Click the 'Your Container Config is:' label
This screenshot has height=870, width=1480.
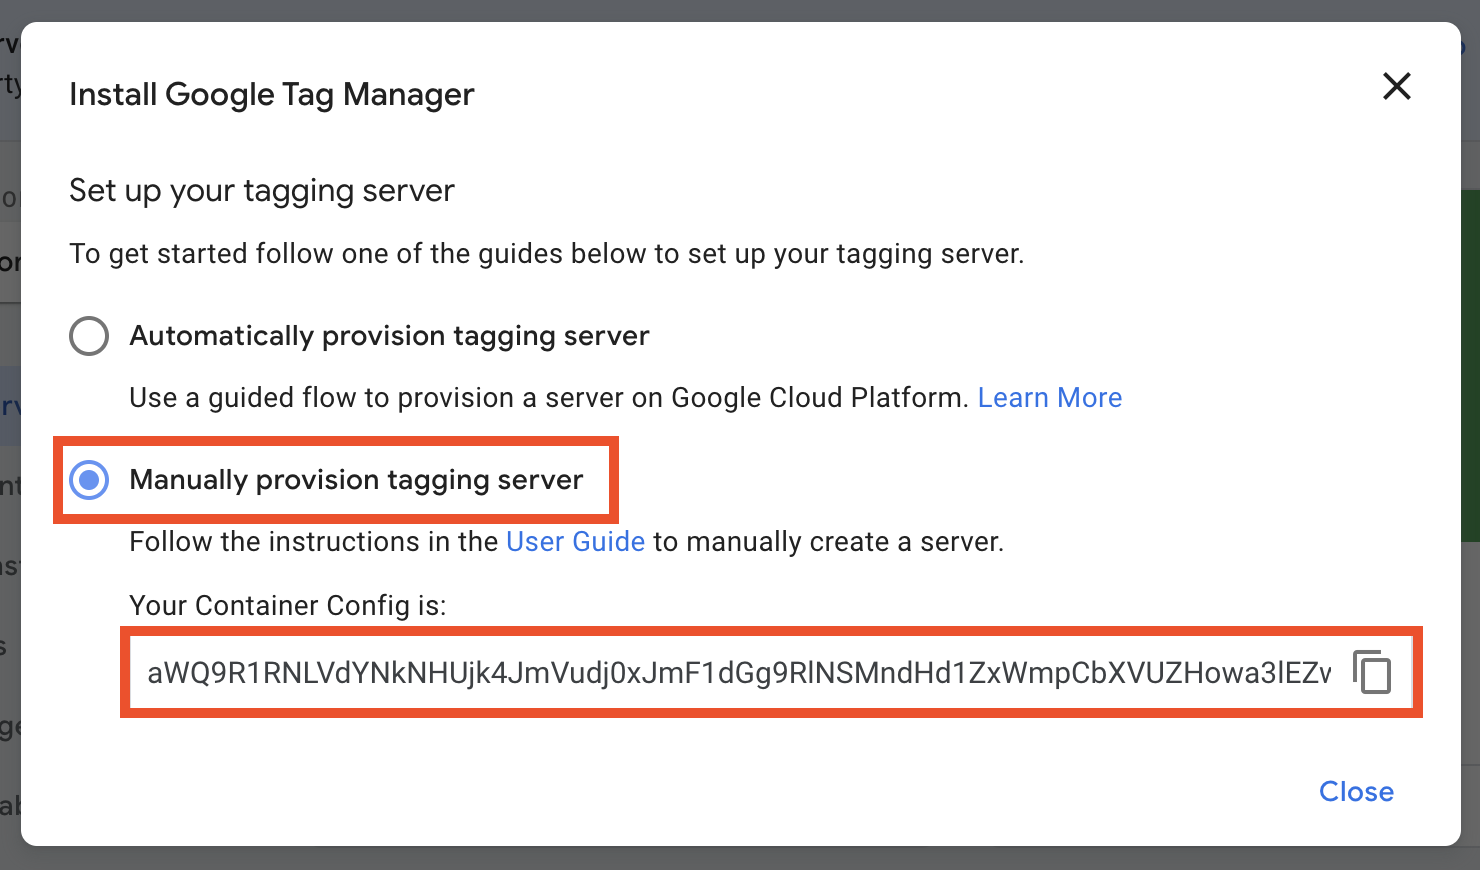287,606
